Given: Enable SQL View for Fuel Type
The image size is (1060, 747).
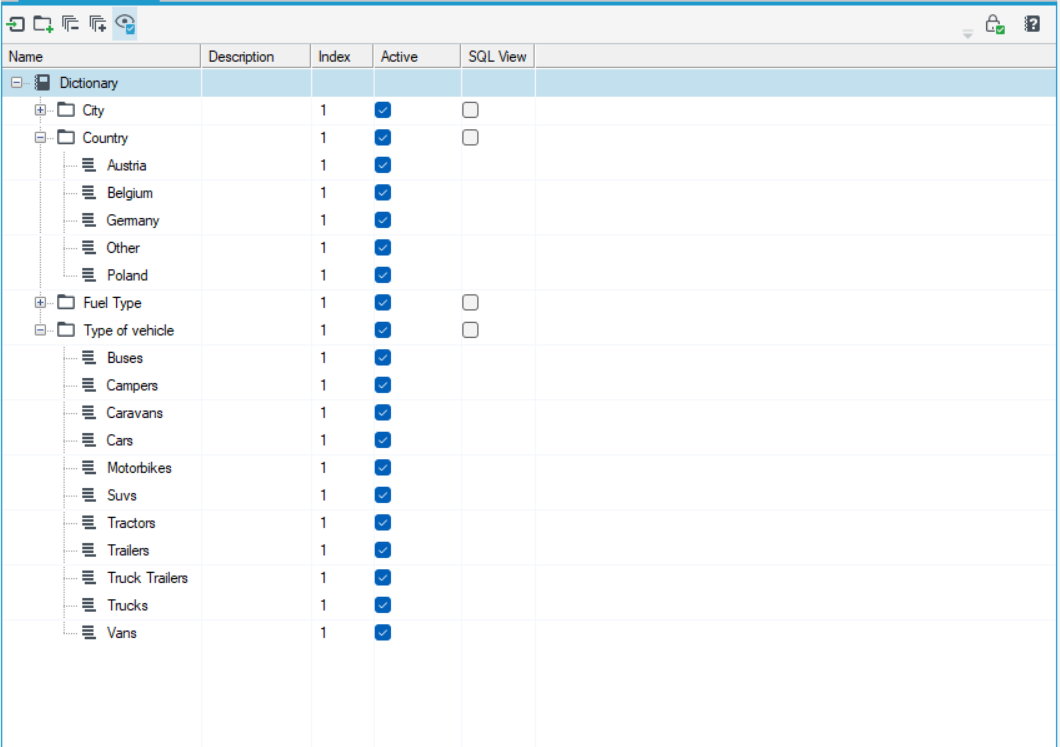Looking at the screenshot, I should pyautogui.click(x=471, y=302).
